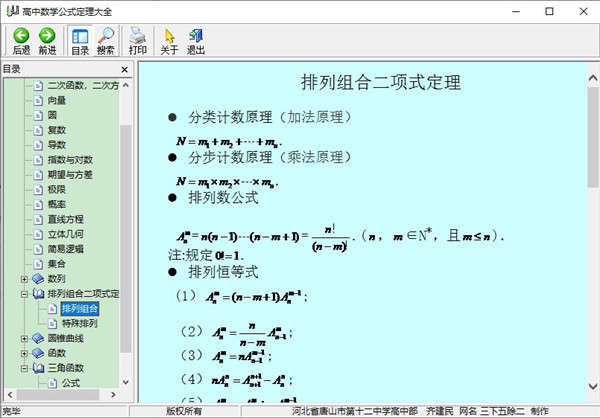Expand the 函数 tree node
Viewport: 600px width, 418px height.
click(24, 353)
